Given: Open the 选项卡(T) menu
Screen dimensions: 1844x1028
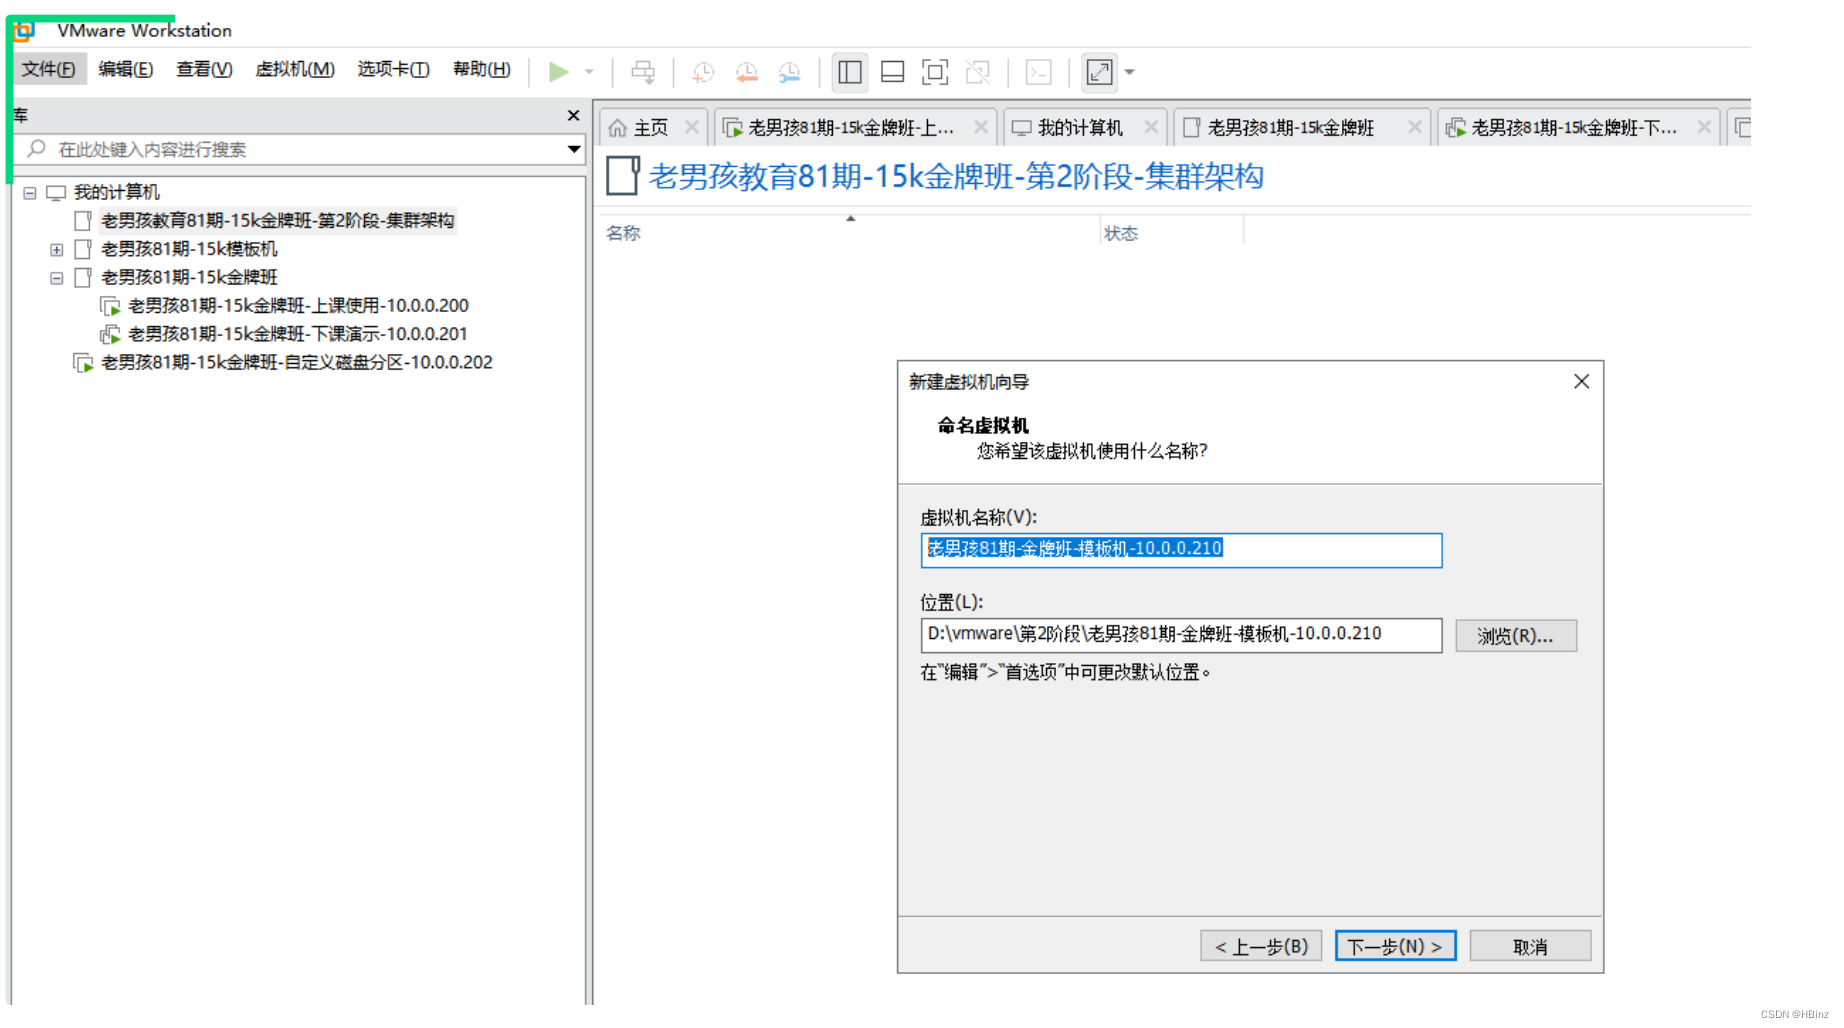Looking at the screenshot, I should coord(393,69).
